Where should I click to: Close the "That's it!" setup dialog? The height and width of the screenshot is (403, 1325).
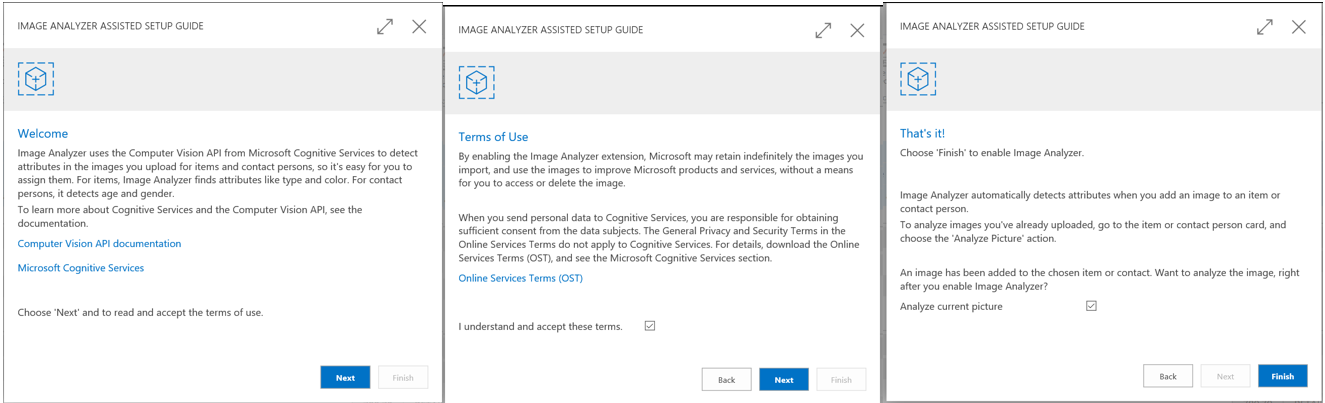1298,27
